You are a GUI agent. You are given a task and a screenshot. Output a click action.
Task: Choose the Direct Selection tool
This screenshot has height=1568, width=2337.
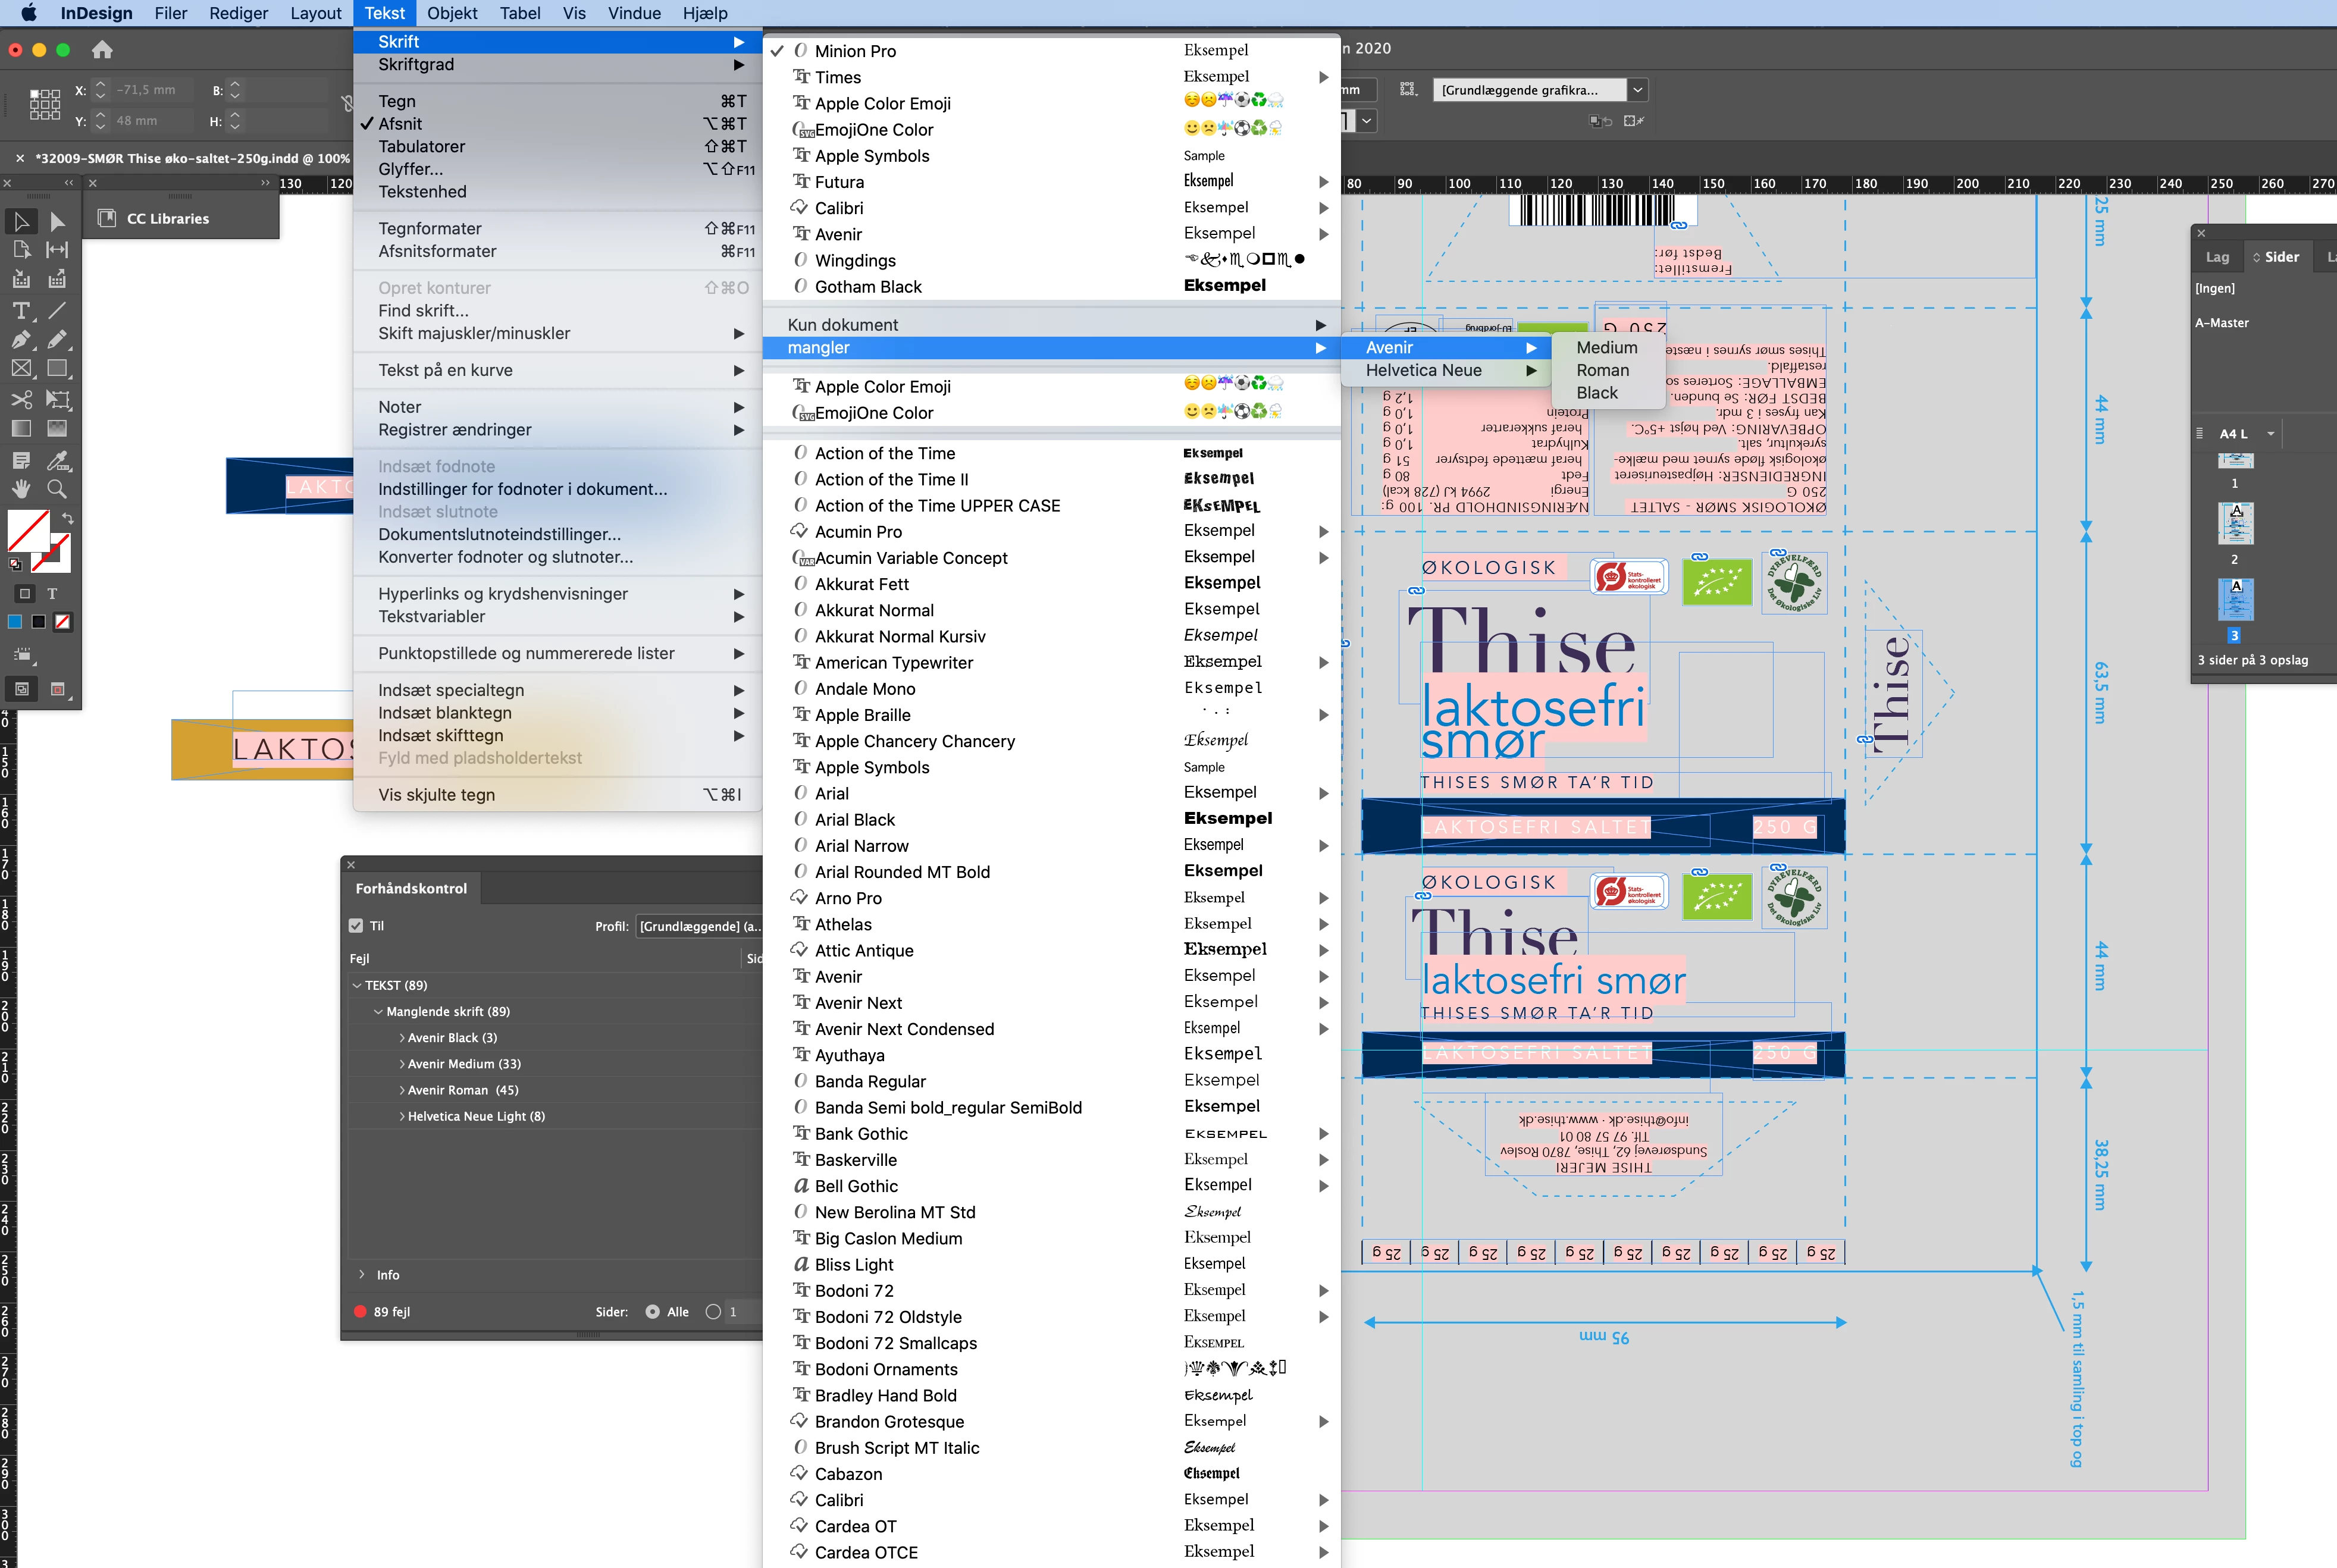[57, 221]
